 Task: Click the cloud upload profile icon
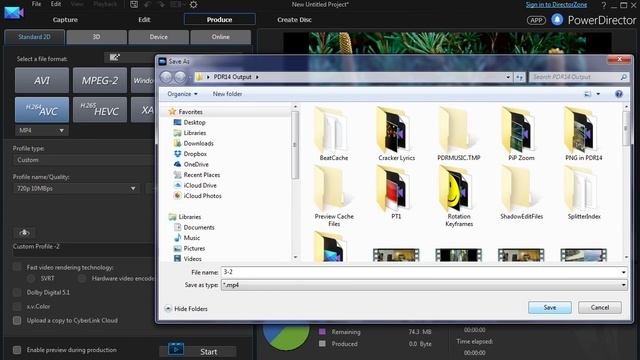[x=24, y=233]
